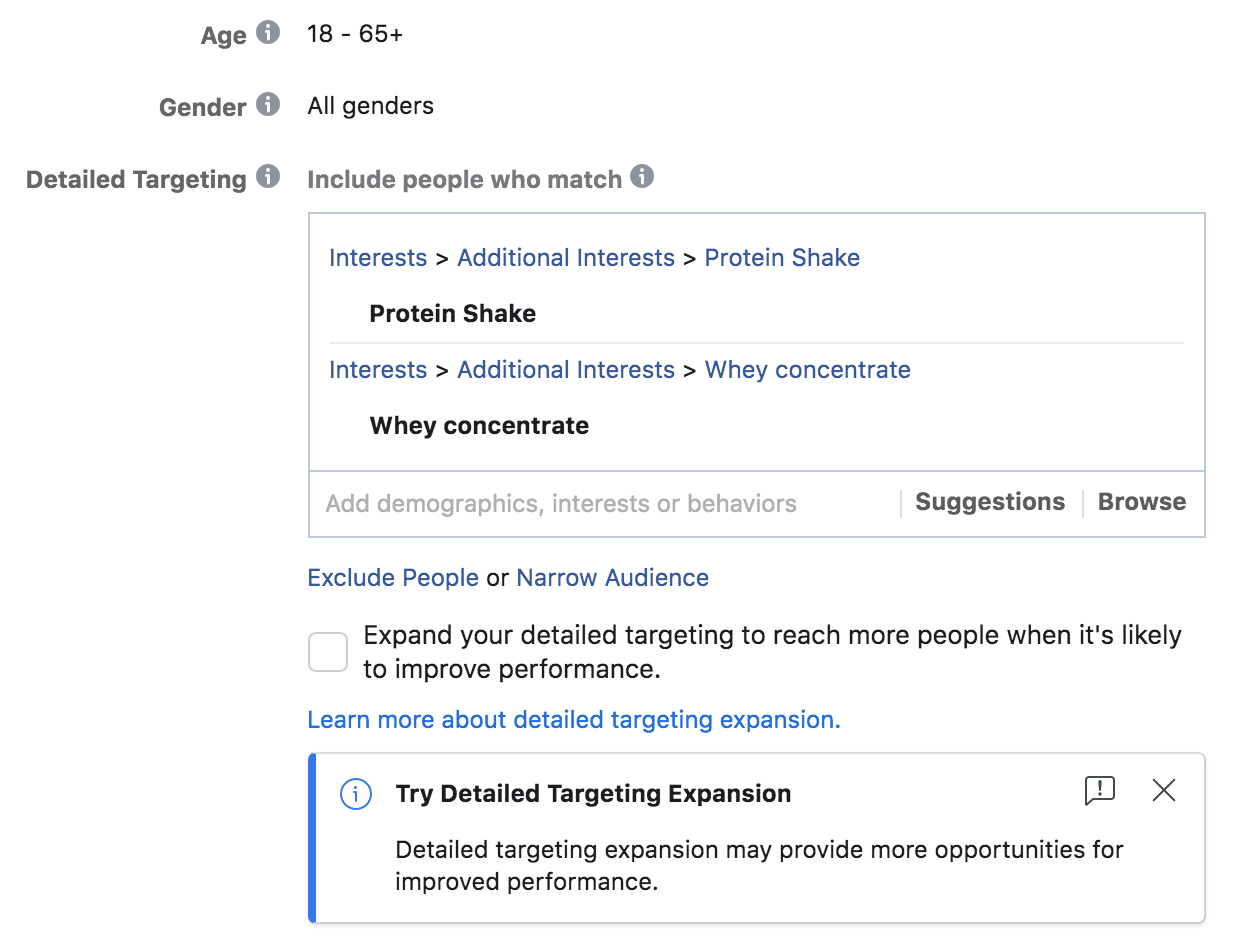Click the Exclude People link

coord(393,578)
